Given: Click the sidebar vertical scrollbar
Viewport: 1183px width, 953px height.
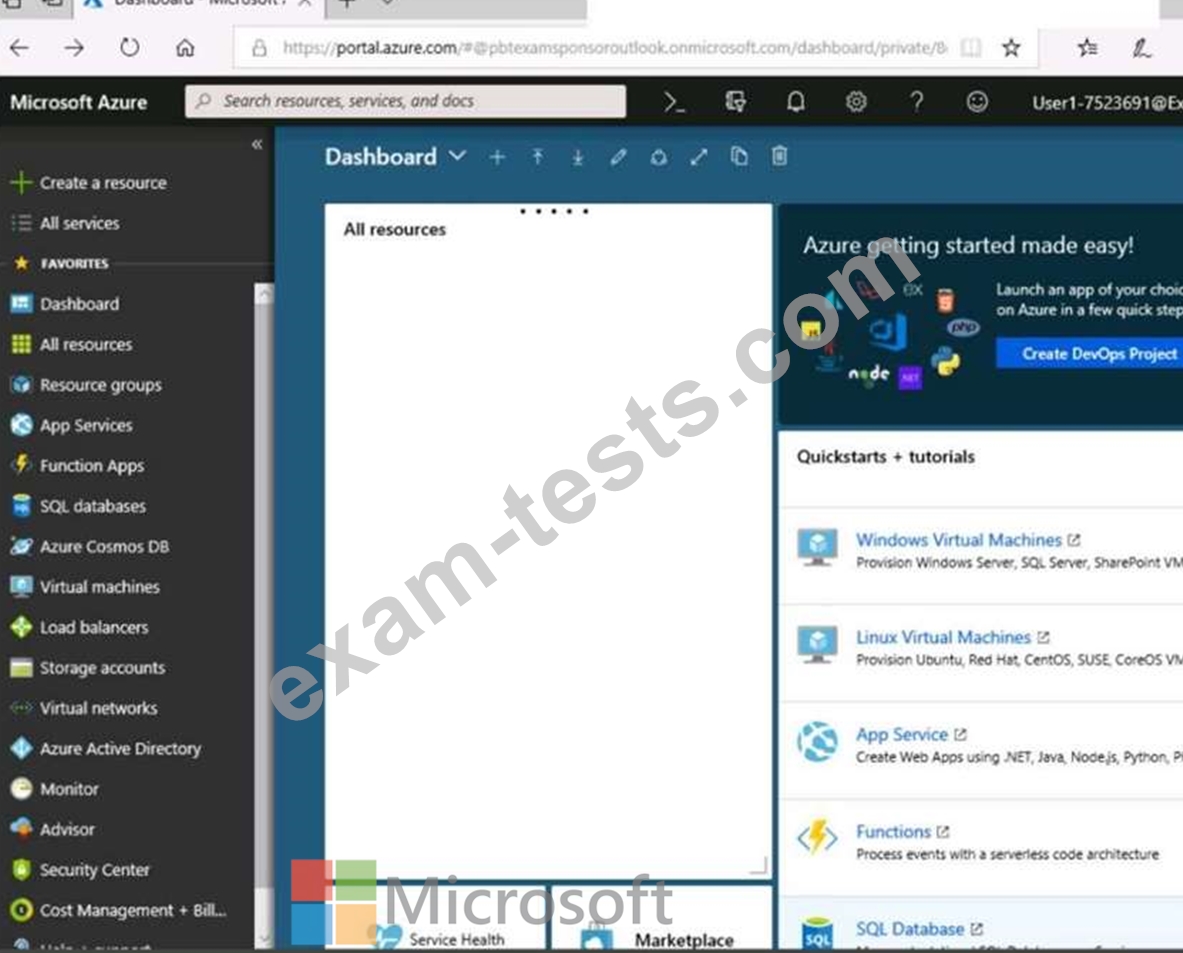Looking at the screenshot, I should coord(264,600).
